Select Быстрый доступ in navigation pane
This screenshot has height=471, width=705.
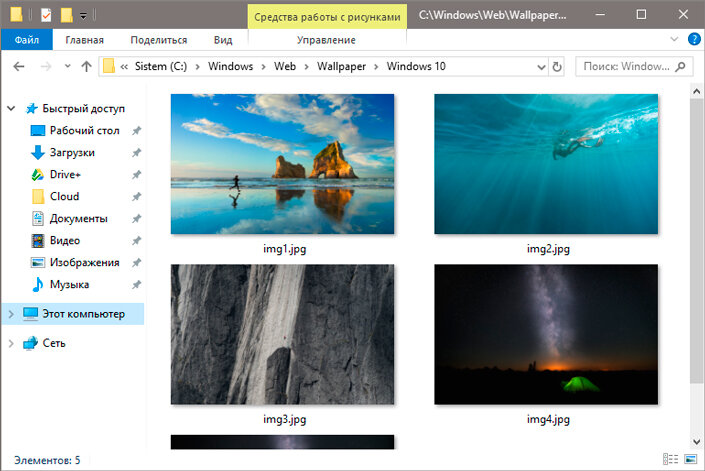pos(83,108)
